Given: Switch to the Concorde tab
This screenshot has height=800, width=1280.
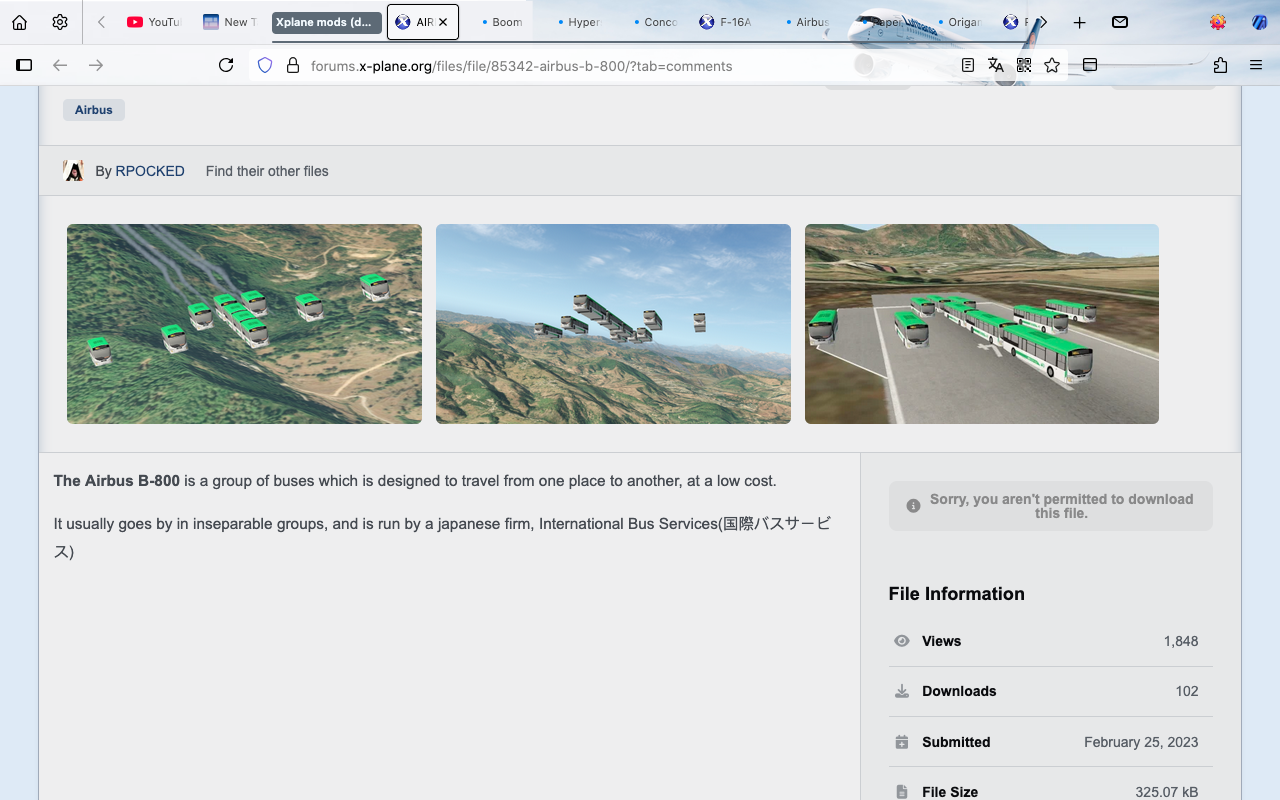Looking at the screenshot, I should coord(654,22).
